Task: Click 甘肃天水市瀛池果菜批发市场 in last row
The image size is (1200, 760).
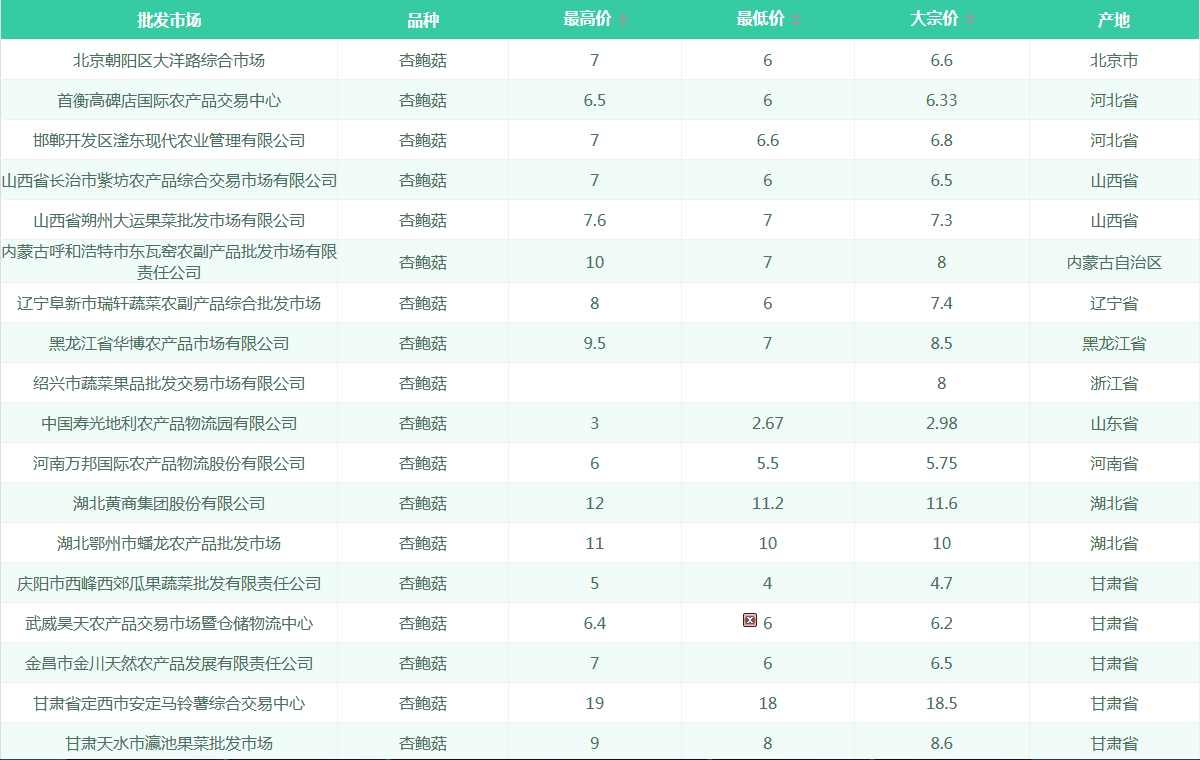Action: coord(169,743)
